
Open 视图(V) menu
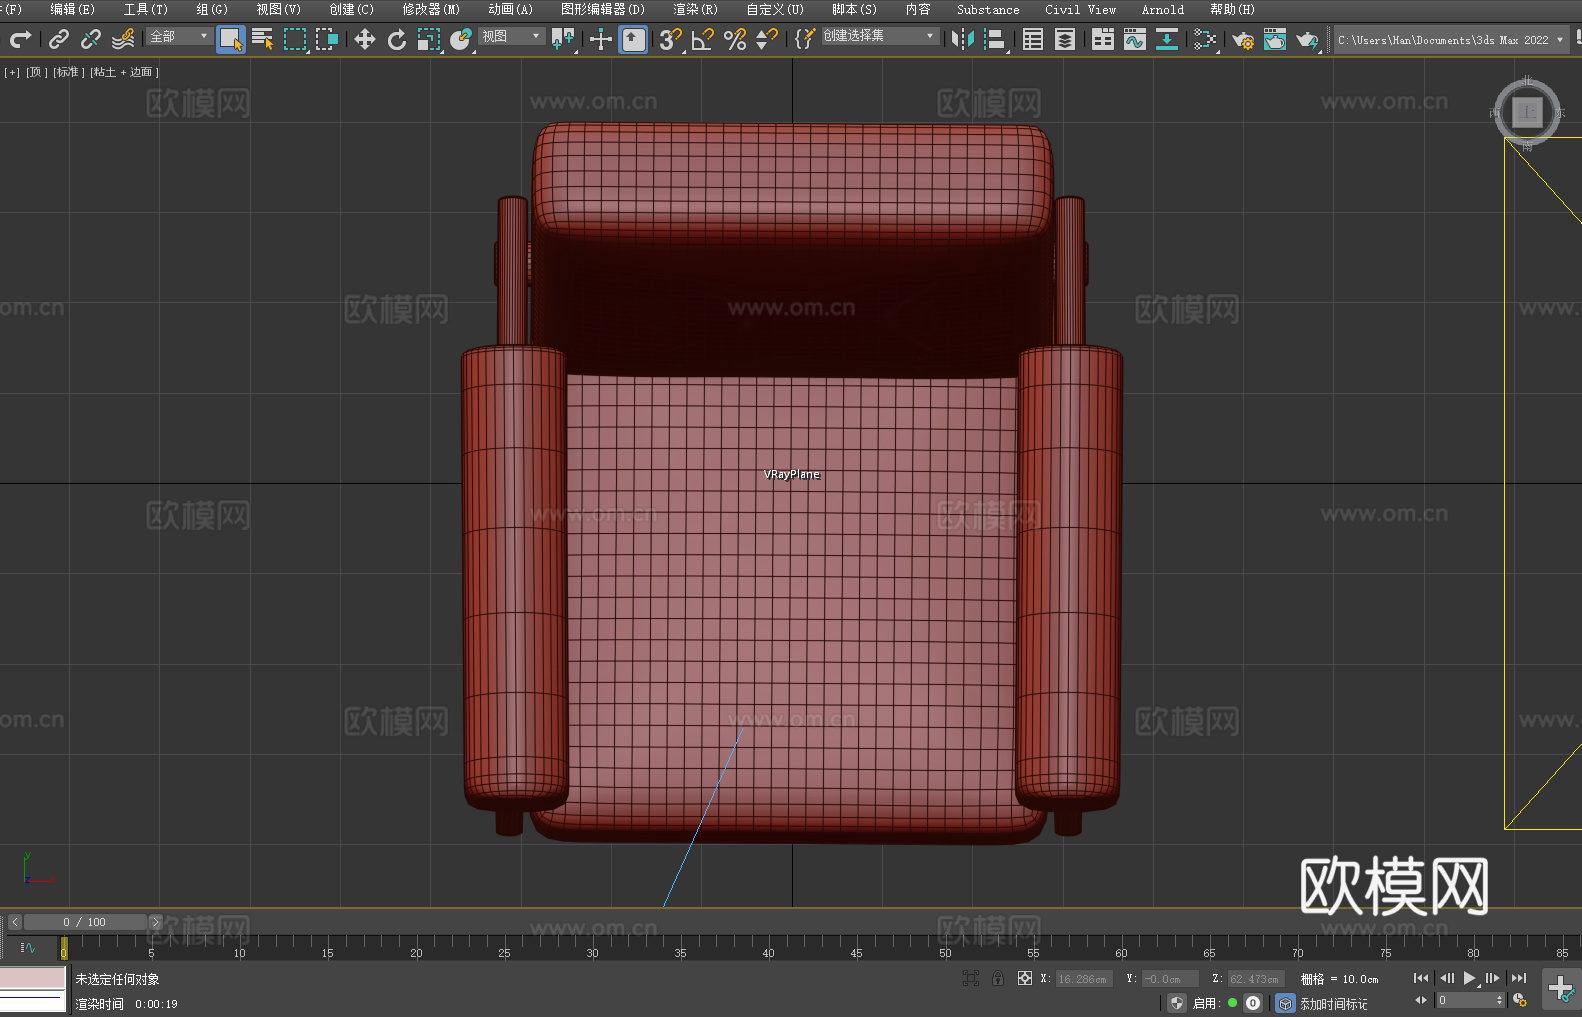click(278, 9)
